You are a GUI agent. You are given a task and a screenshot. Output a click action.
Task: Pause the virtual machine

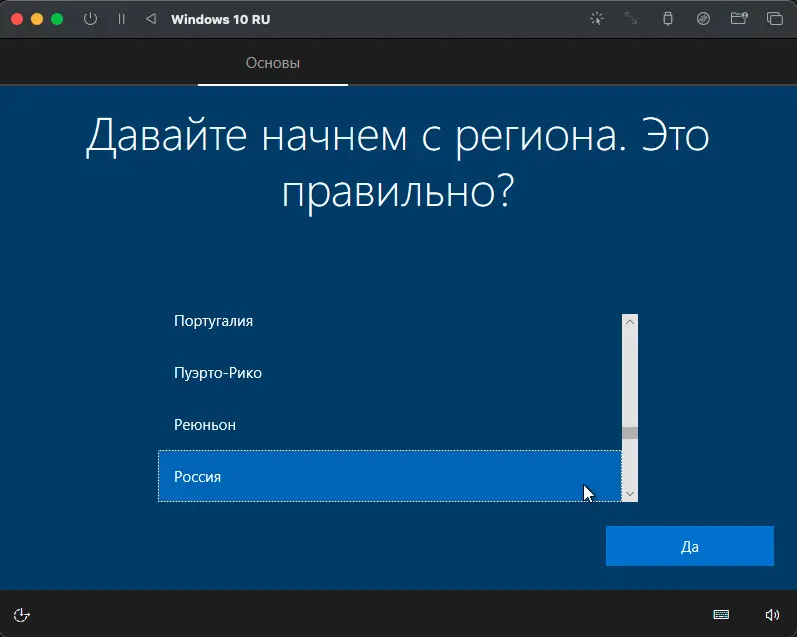click(x=121, y=19)
